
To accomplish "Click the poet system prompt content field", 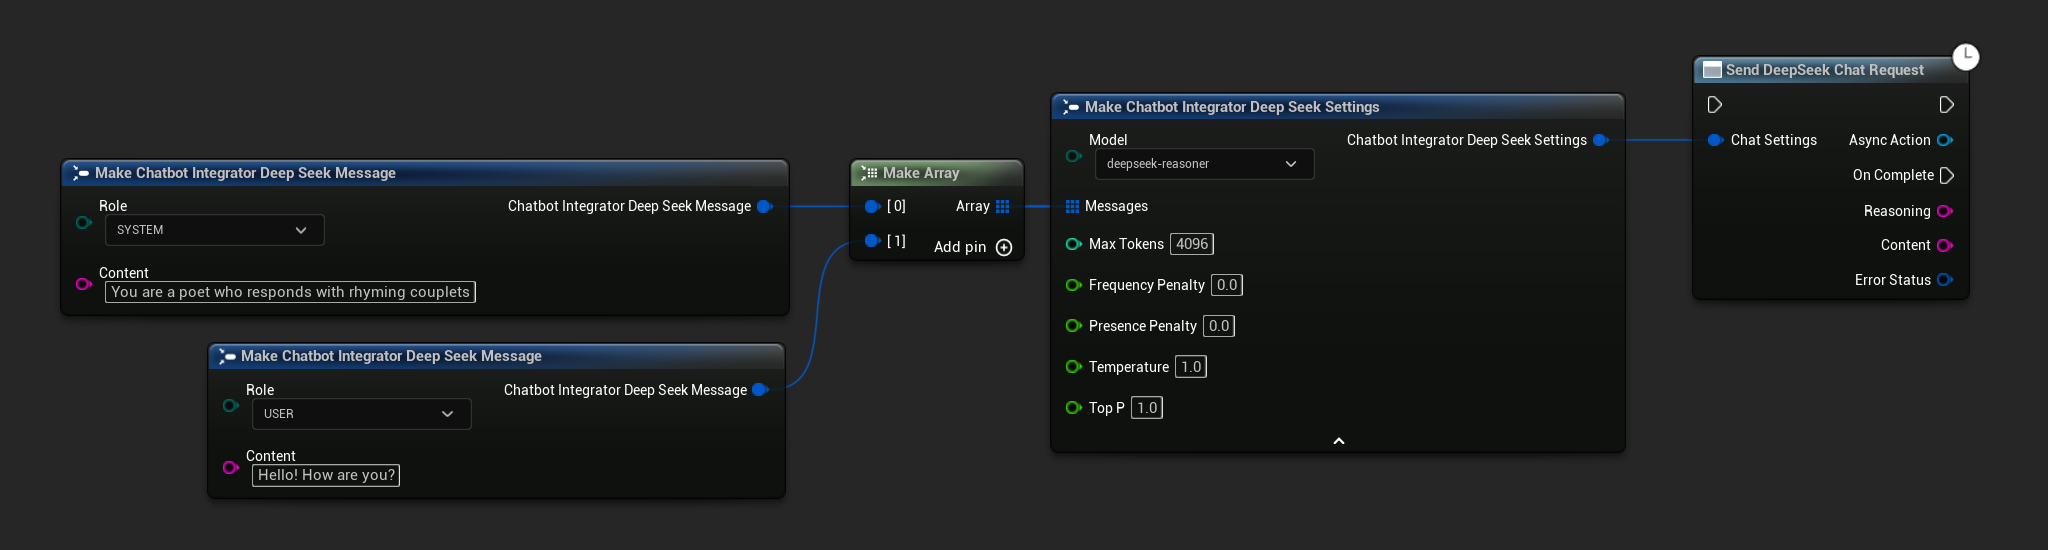I will (290, 292).
